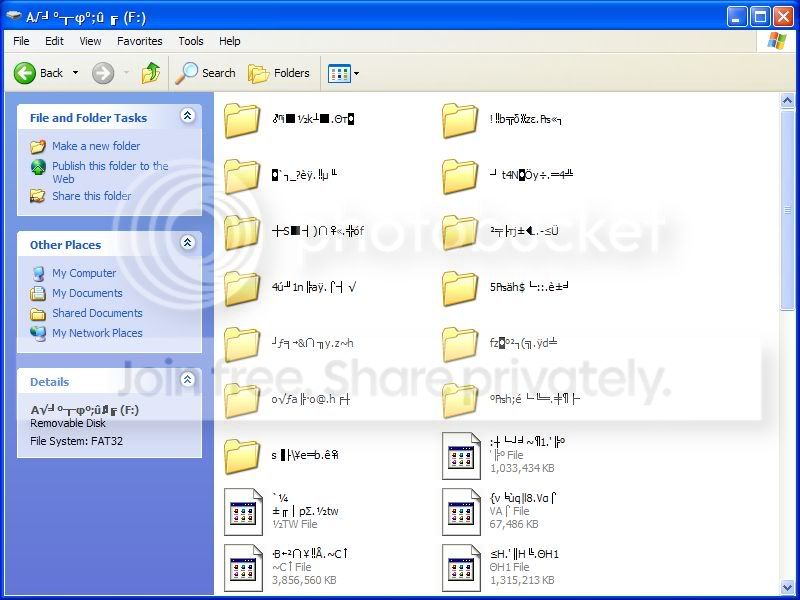Click the My Network Places icon
The height and width of the screenshot is (600, 800).
[38, 333]
